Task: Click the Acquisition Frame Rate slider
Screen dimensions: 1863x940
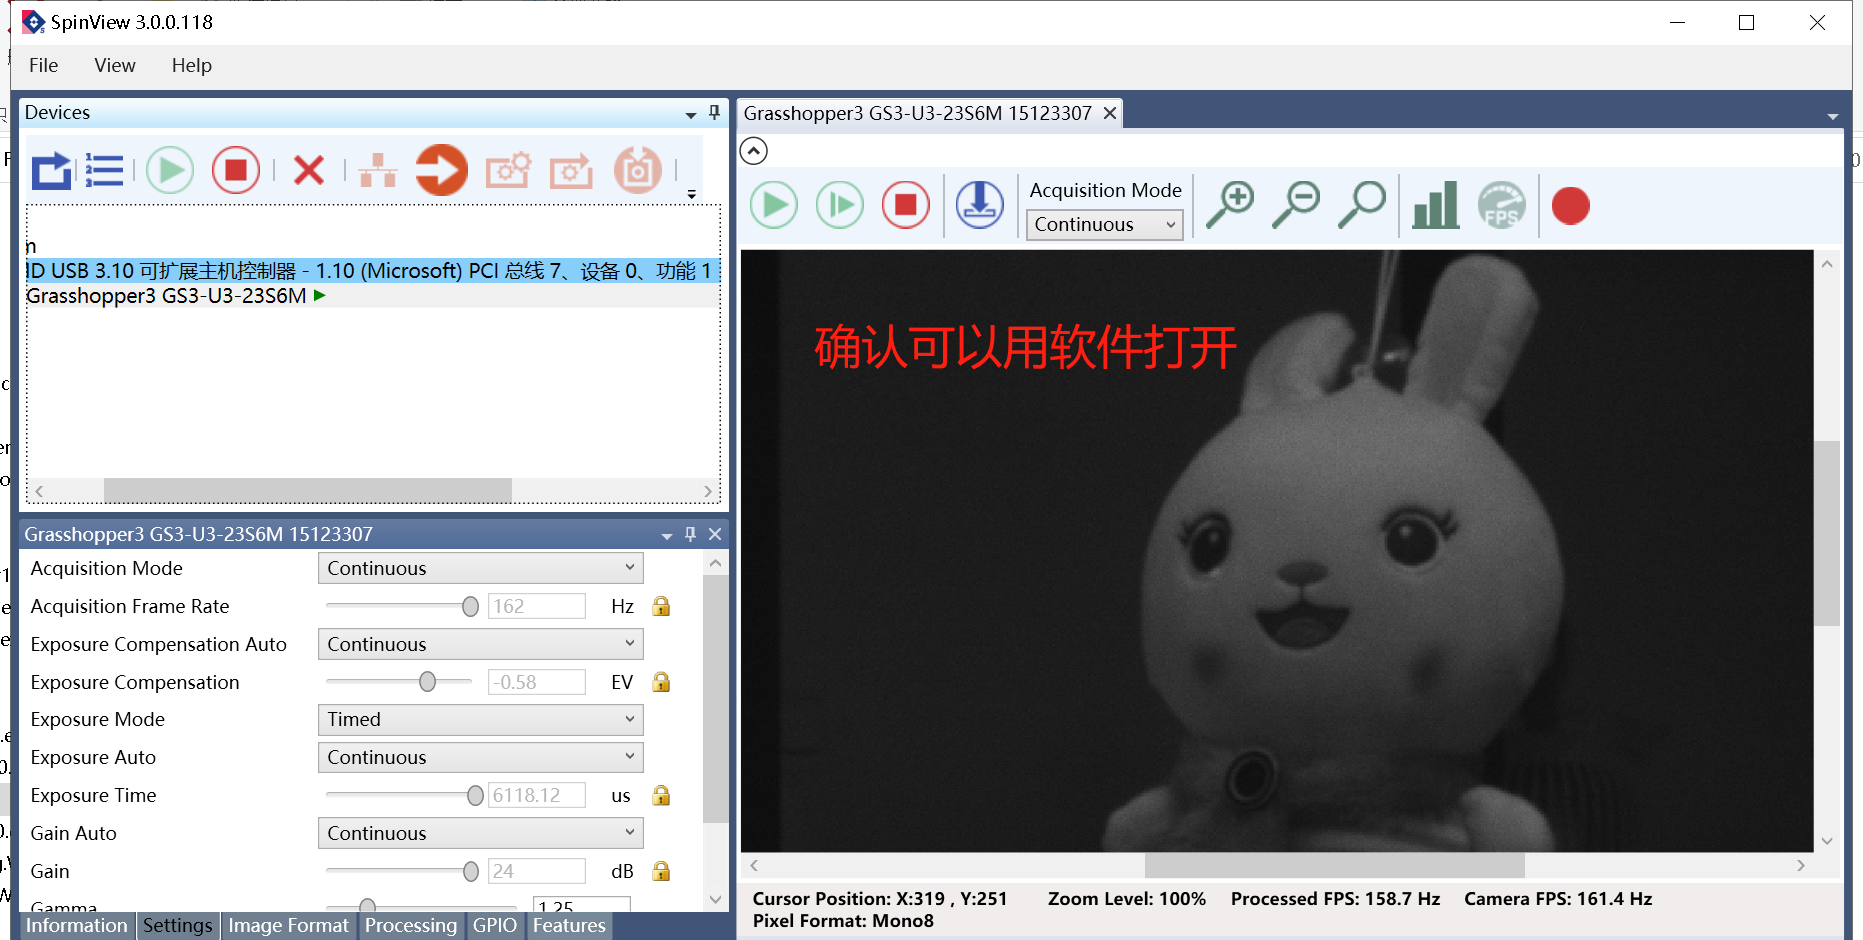Action: (402, 606)
